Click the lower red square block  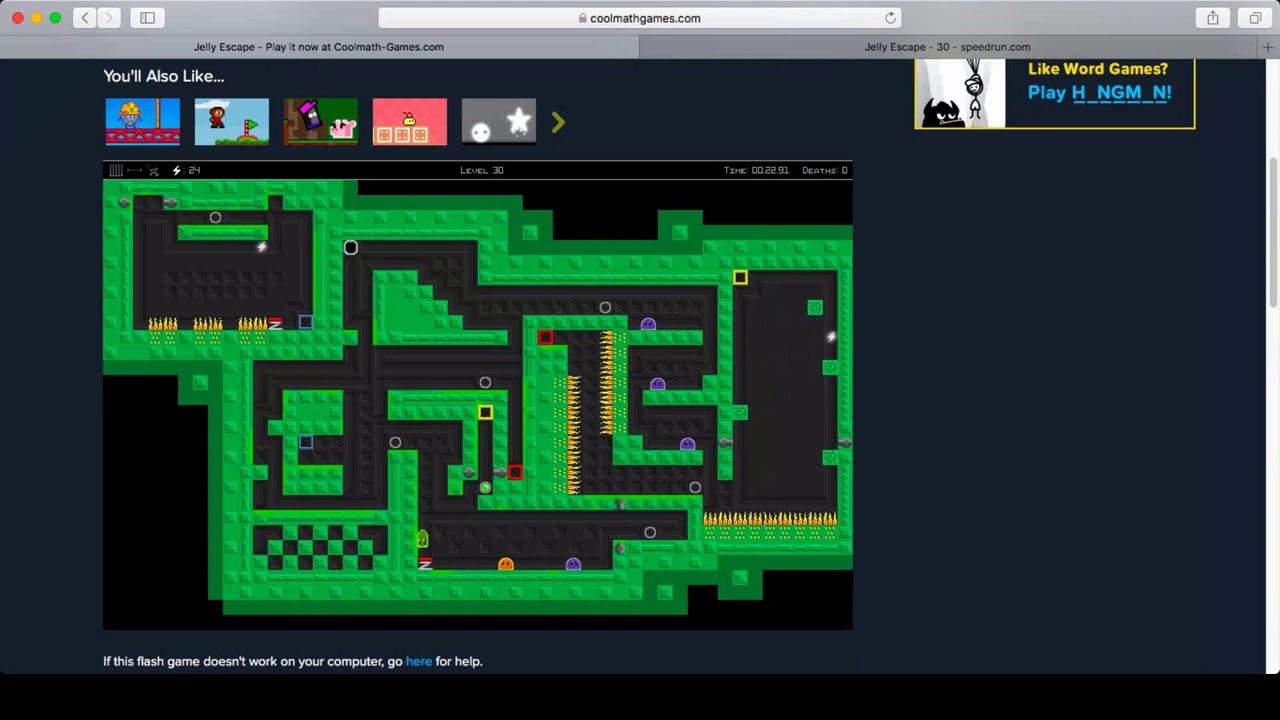point(515,472)
